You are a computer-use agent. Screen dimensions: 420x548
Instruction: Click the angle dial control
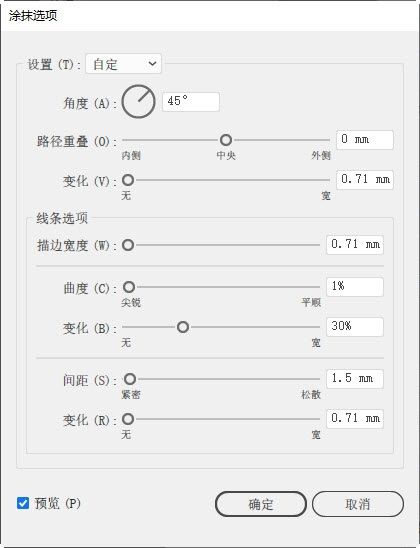138,102
